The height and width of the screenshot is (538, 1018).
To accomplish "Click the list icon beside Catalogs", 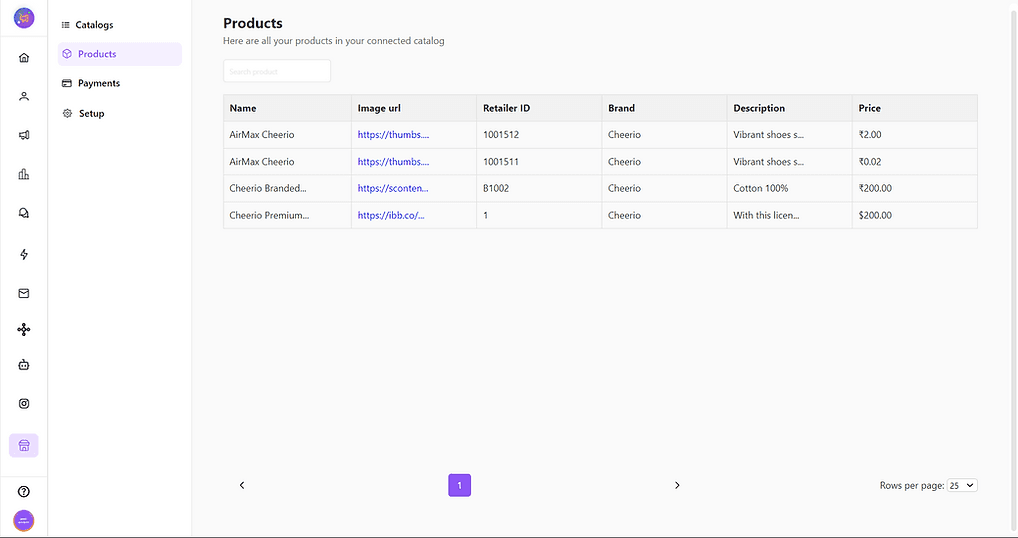I will 66,25.
